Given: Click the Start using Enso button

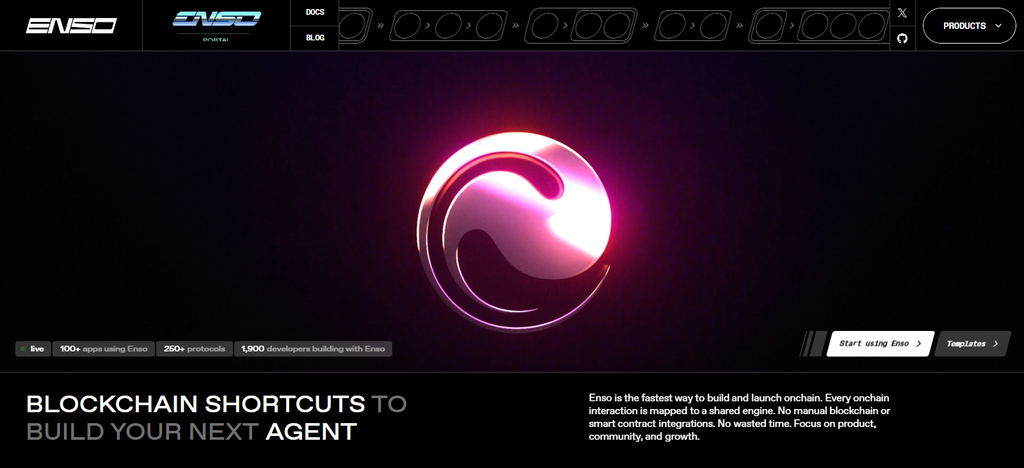Looking at the screenshot, I should click(x=880, y=343).
